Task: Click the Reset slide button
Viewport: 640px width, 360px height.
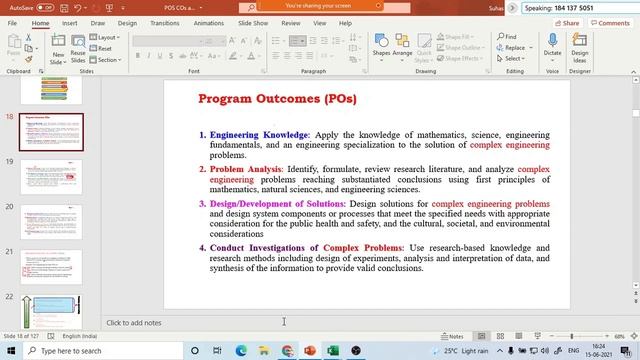Action: coord(101,49)
